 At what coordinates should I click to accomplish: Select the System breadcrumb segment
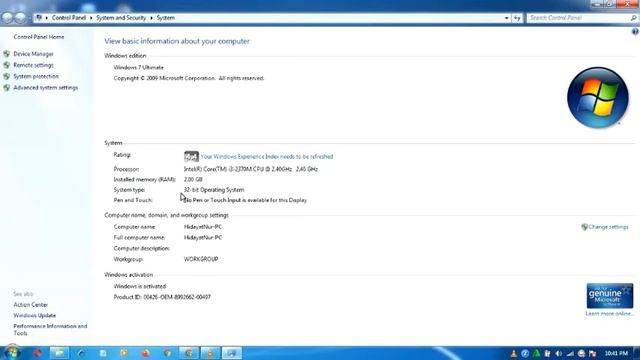(x=166, y=18)
